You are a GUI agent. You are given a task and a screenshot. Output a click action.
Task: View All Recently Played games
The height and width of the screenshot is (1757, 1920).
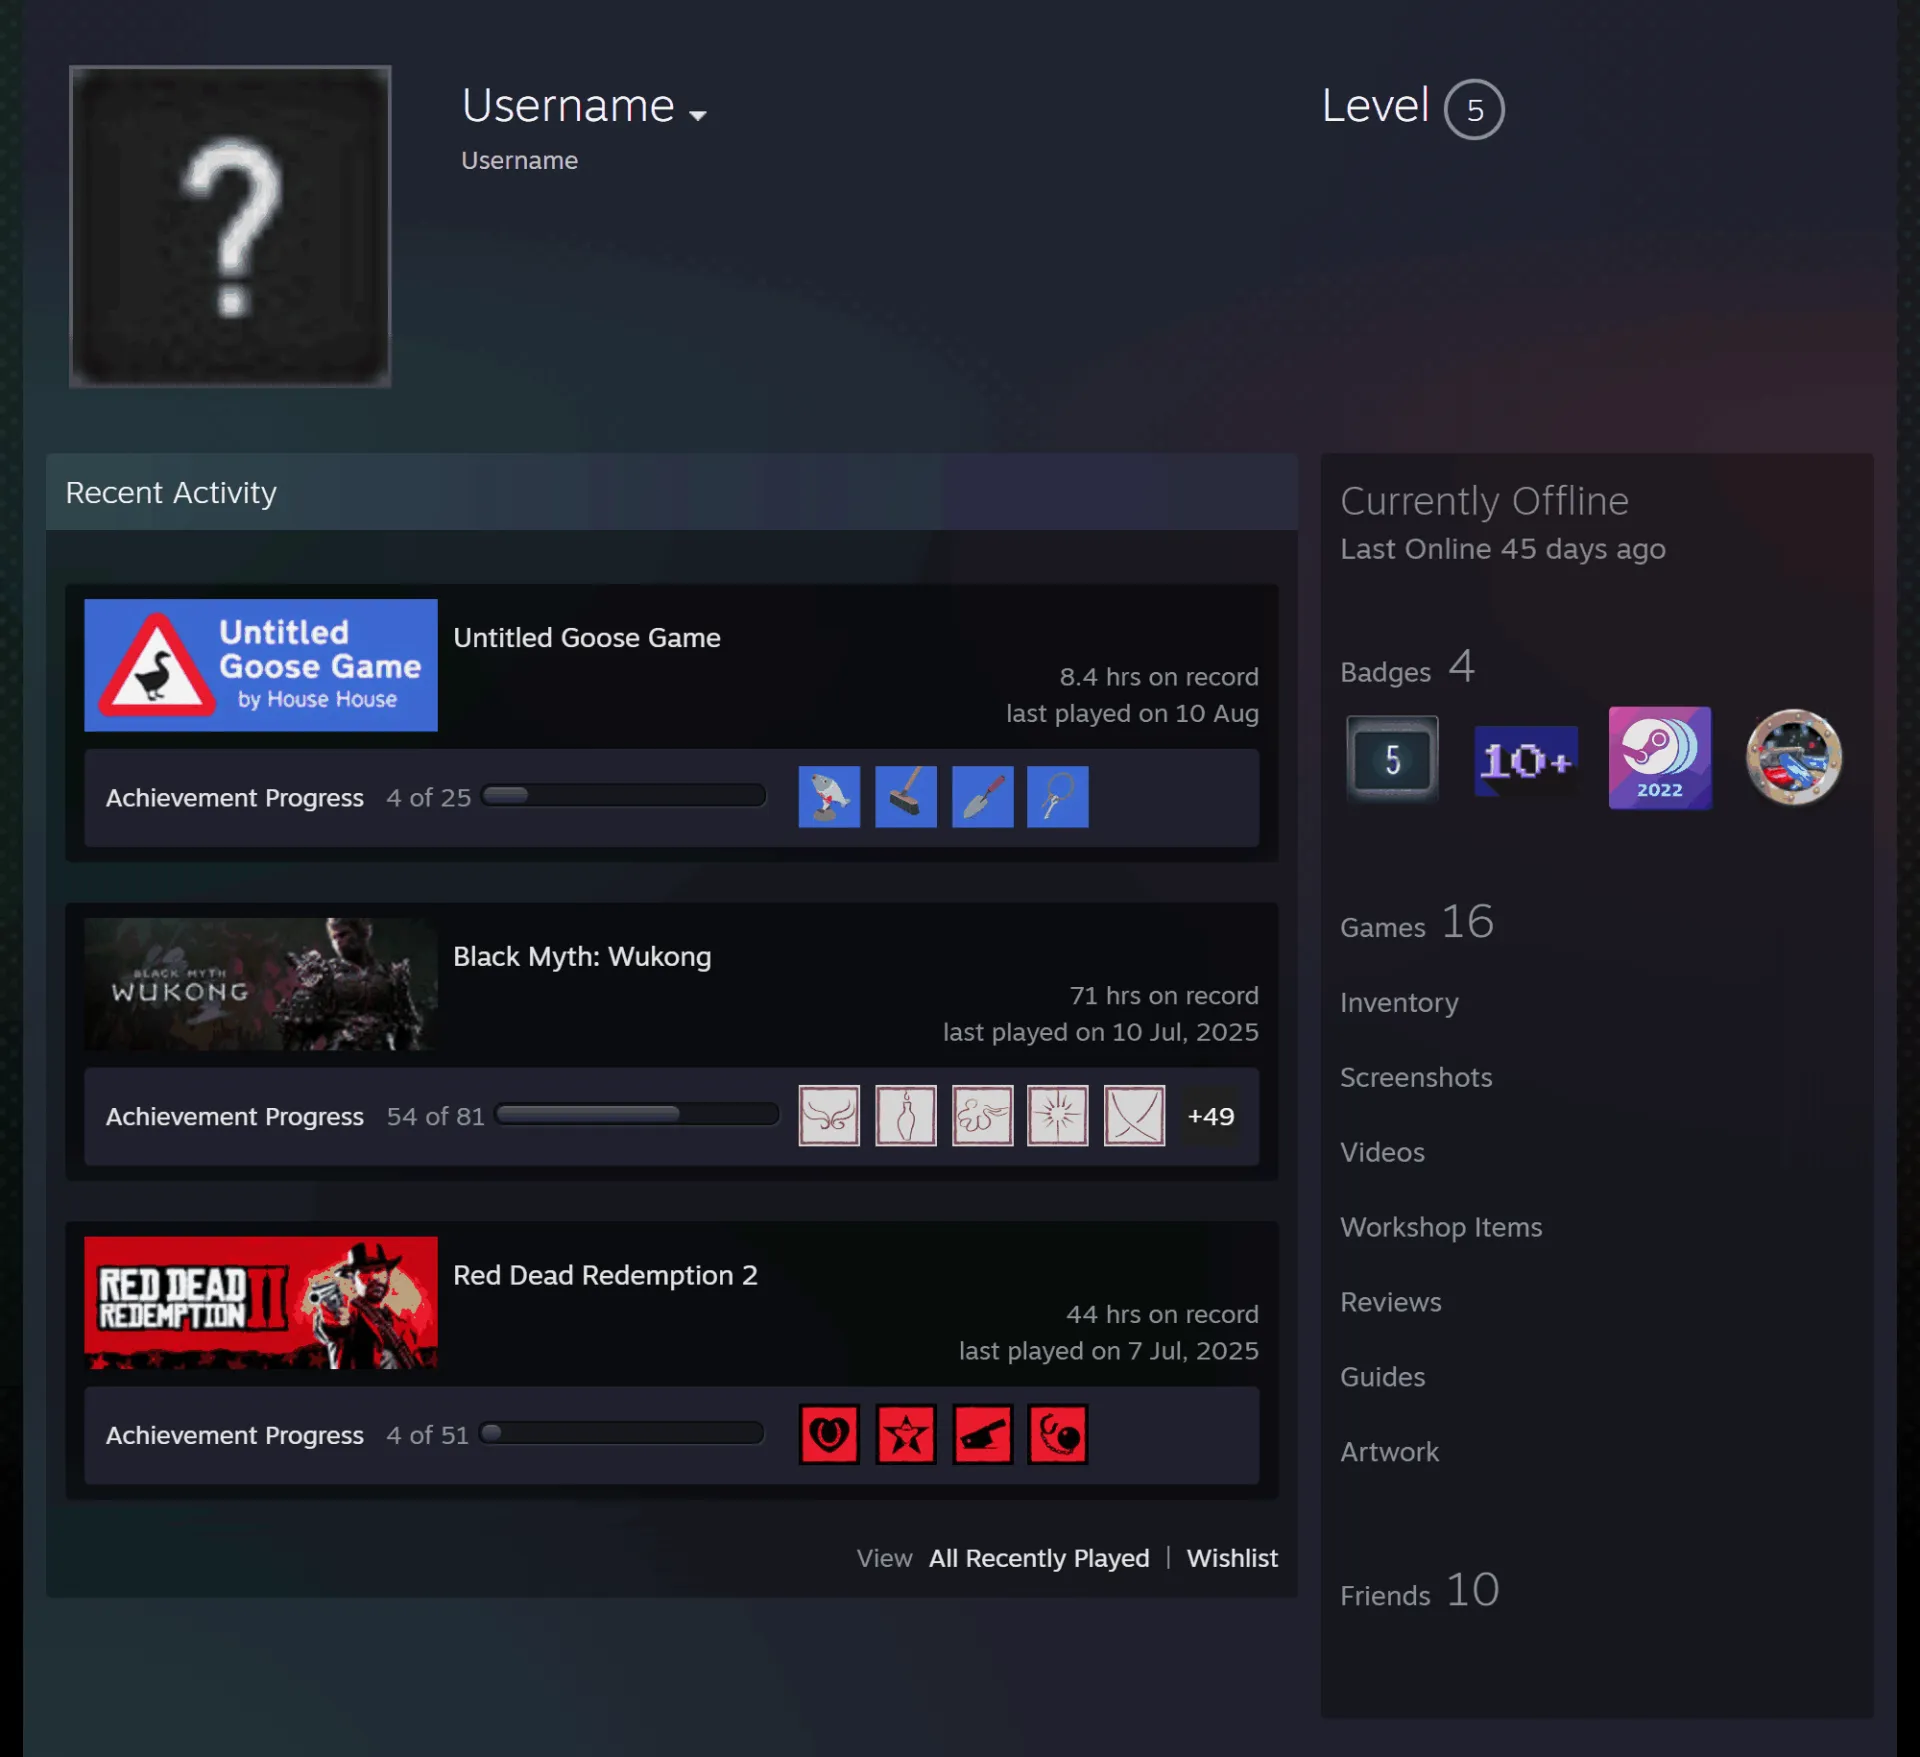coord(1039,1558)
